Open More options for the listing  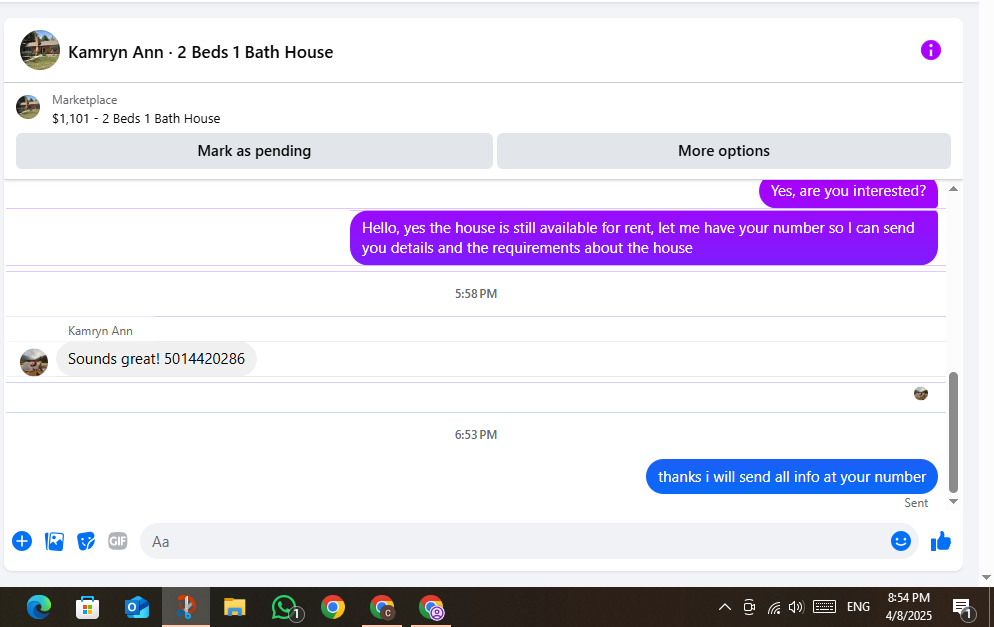723,151
